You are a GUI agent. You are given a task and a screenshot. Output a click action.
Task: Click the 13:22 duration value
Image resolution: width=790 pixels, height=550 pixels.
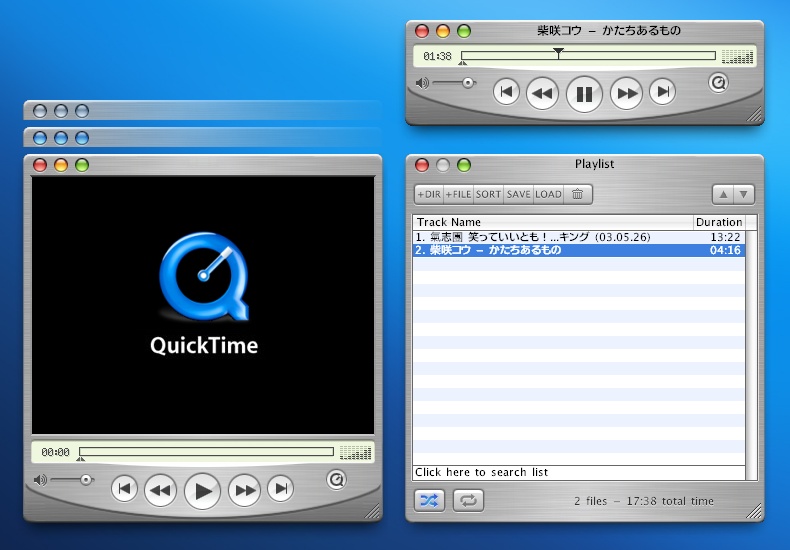(725, 237)
